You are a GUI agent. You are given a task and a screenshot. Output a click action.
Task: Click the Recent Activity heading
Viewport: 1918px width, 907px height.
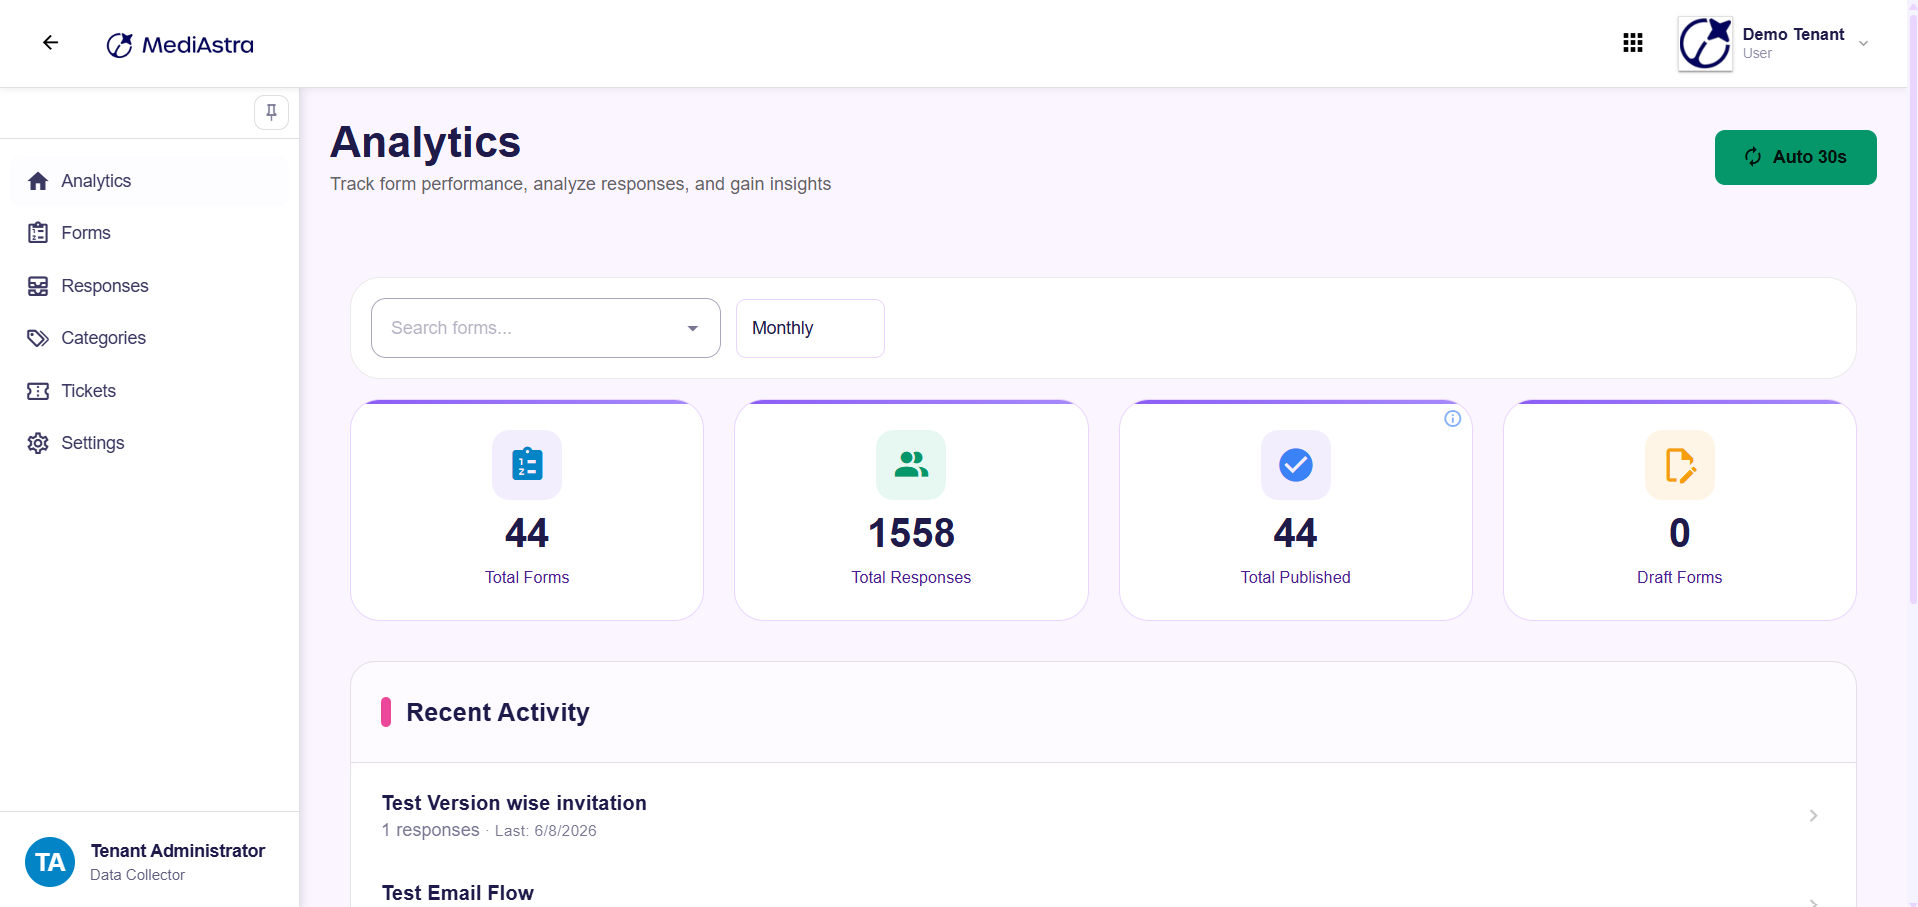click(498, 712)
